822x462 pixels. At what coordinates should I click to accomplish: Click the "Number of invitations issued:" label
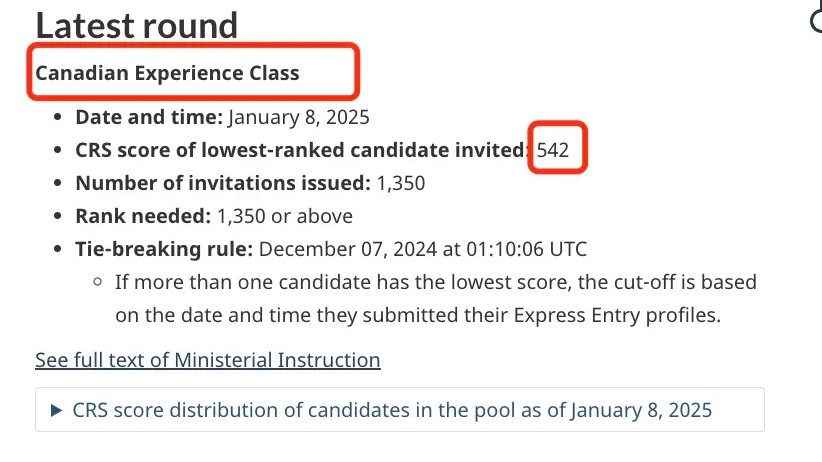223,184
